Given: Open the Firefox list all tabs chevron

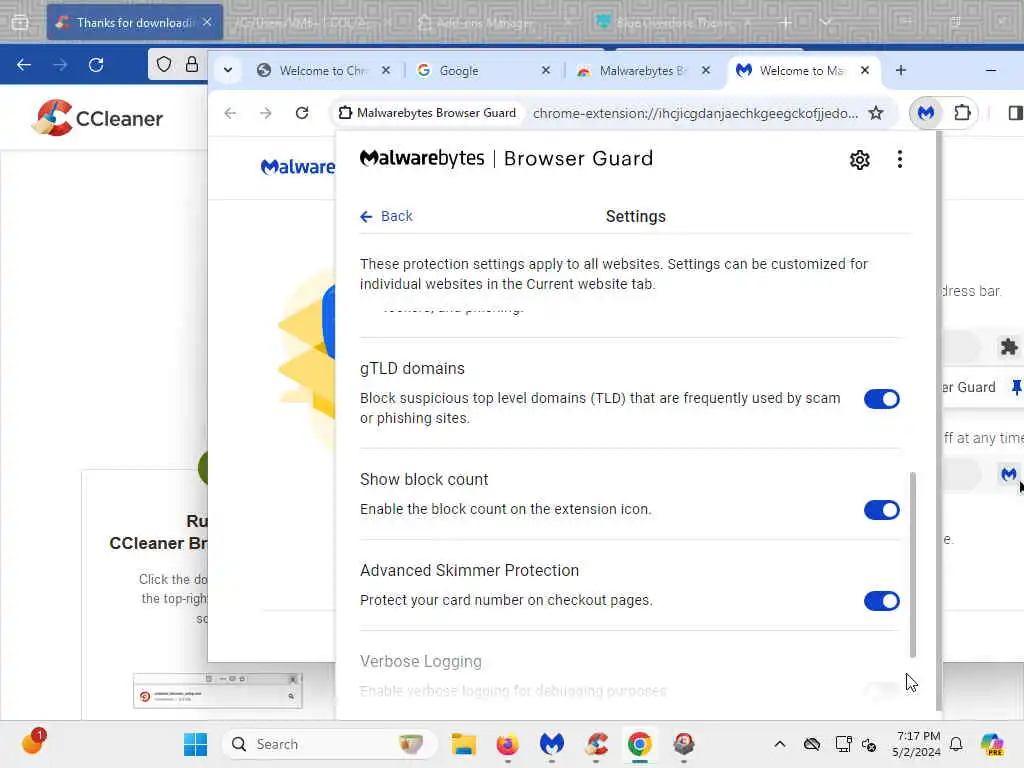Looking at the screenshot, I should 826,22.
